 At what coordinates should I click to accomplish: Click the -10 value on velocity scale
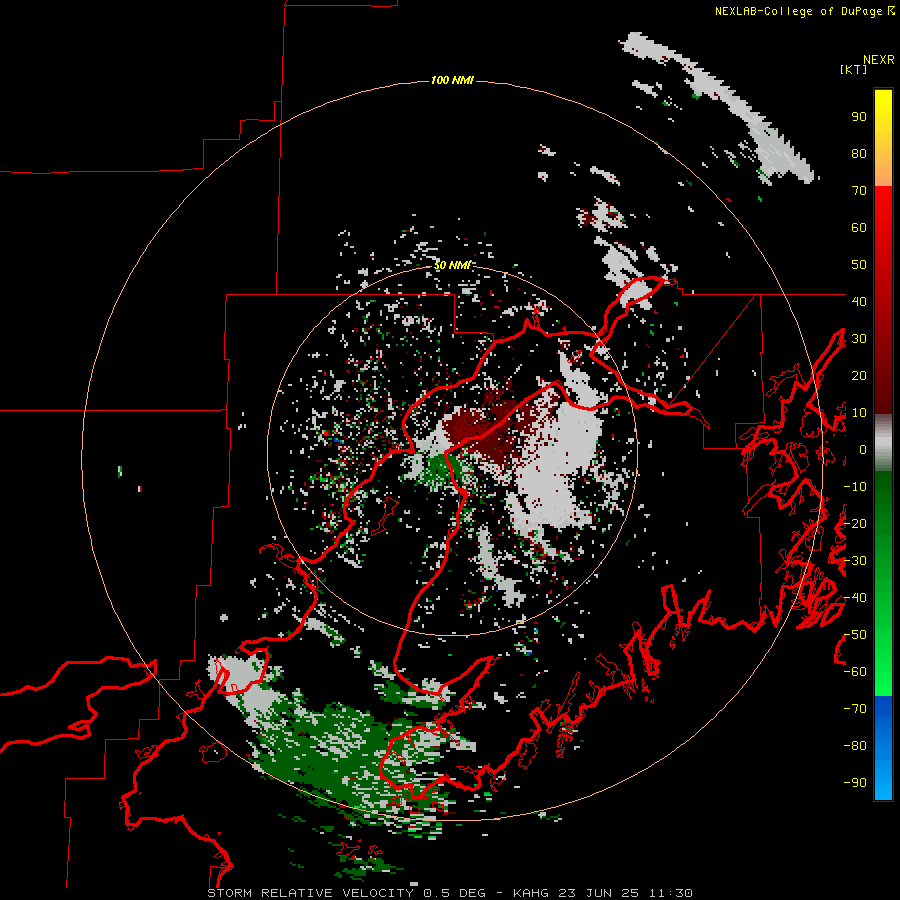[x=855, y=487]
